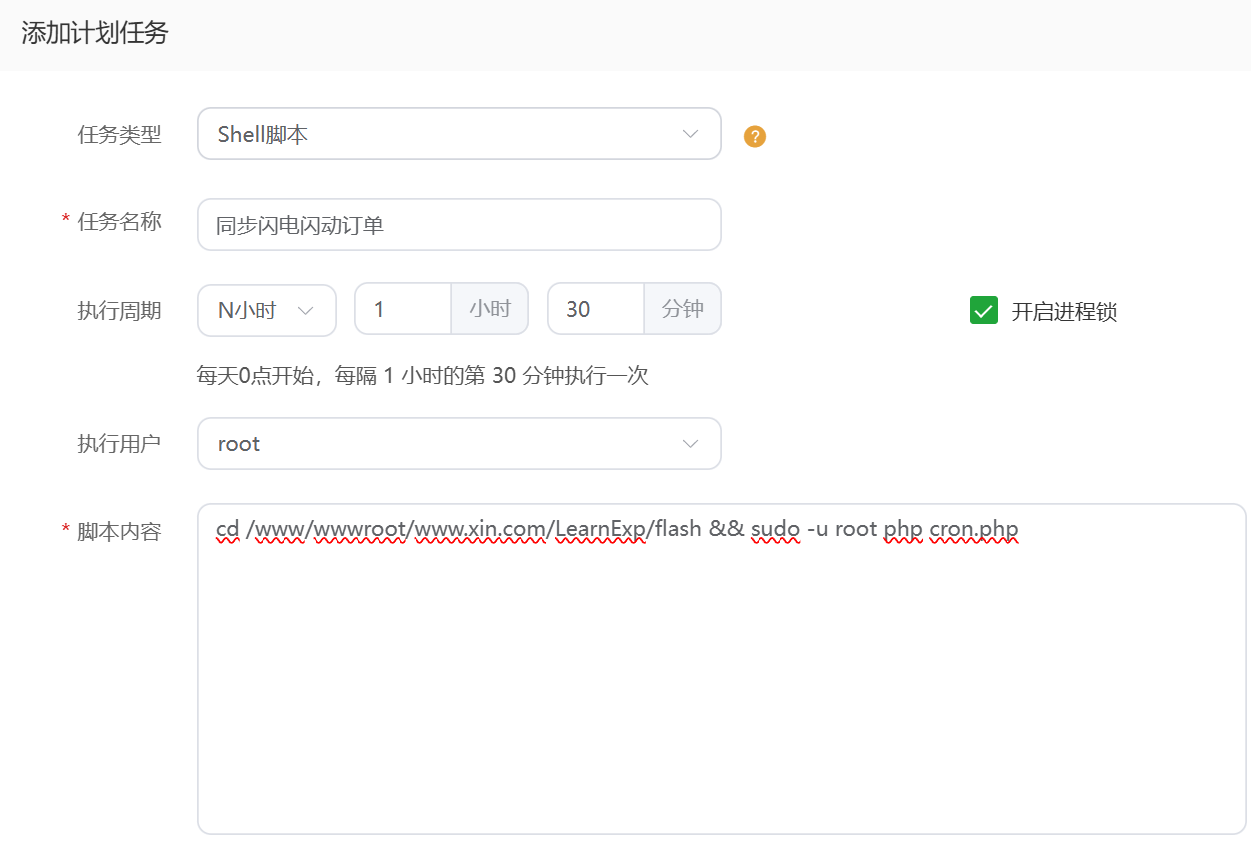Click the 脚本内容 required field label
The width and height of the screenshot is (1251, 857).
coord(119,532)
